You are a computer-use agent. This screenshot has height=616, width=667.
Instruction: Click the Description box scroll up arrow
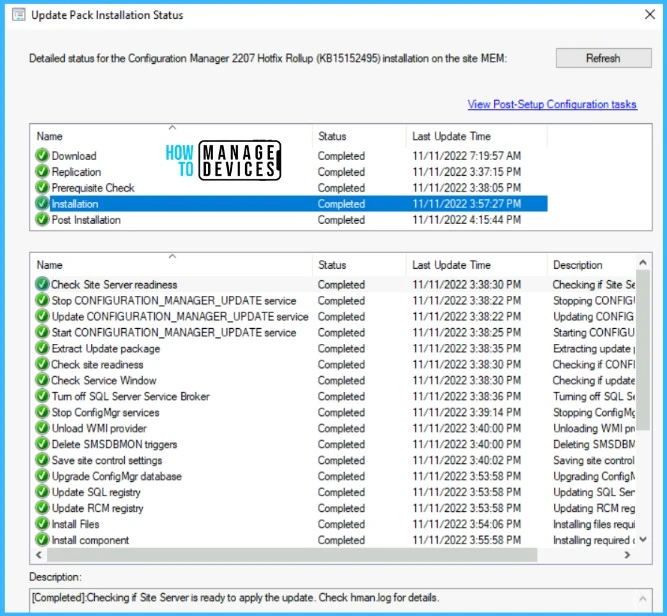(643, 599)
